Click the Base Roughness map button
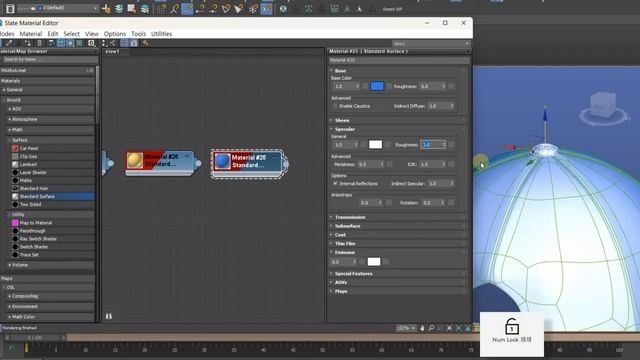 point(451,87)
